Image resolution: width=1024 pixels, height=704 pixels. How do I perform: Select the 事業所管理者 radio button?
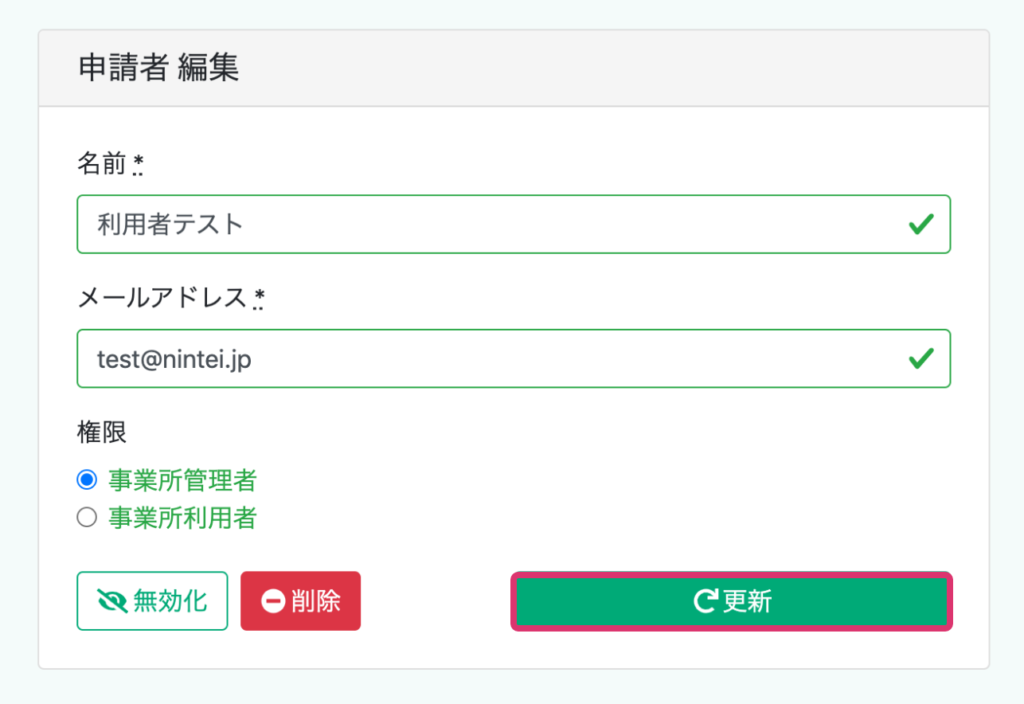pyautogui.click(x=87, y=480)
